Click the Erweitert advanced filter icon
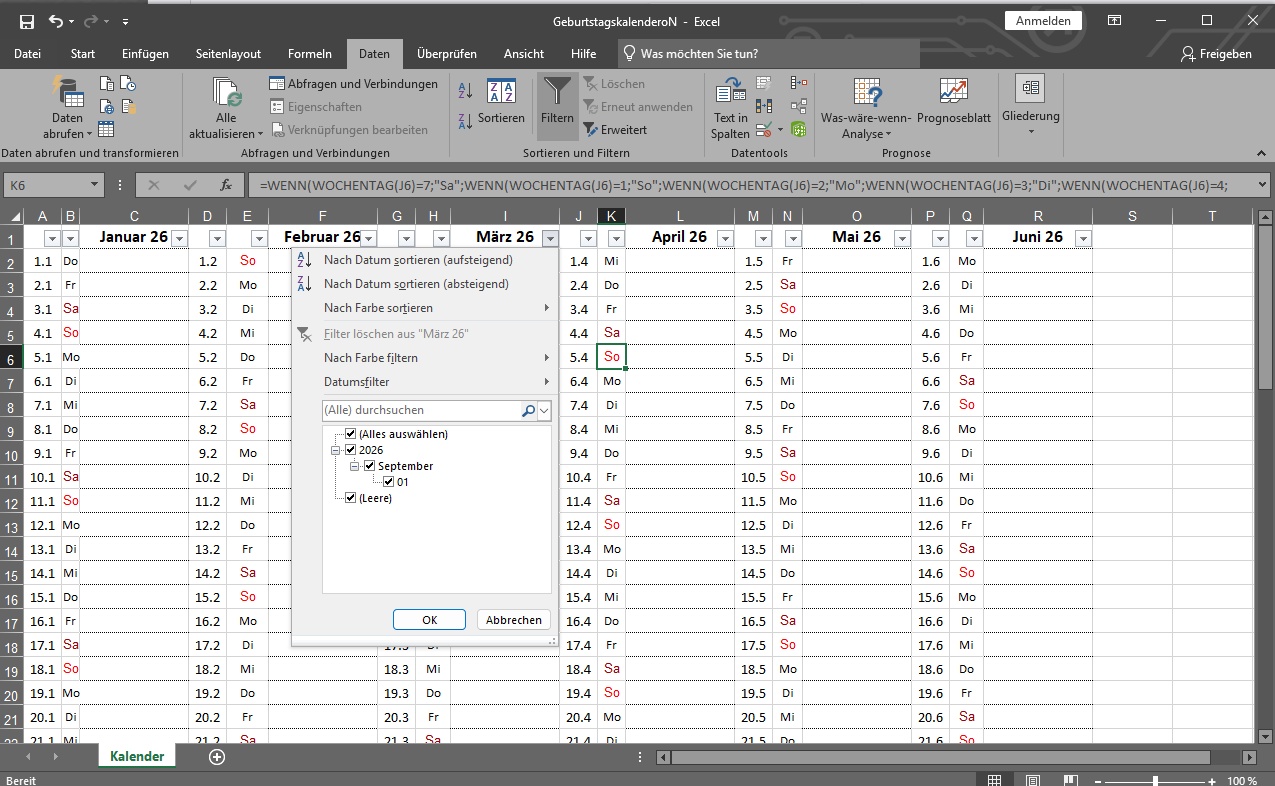1275x786 pixels. [616, 130]
